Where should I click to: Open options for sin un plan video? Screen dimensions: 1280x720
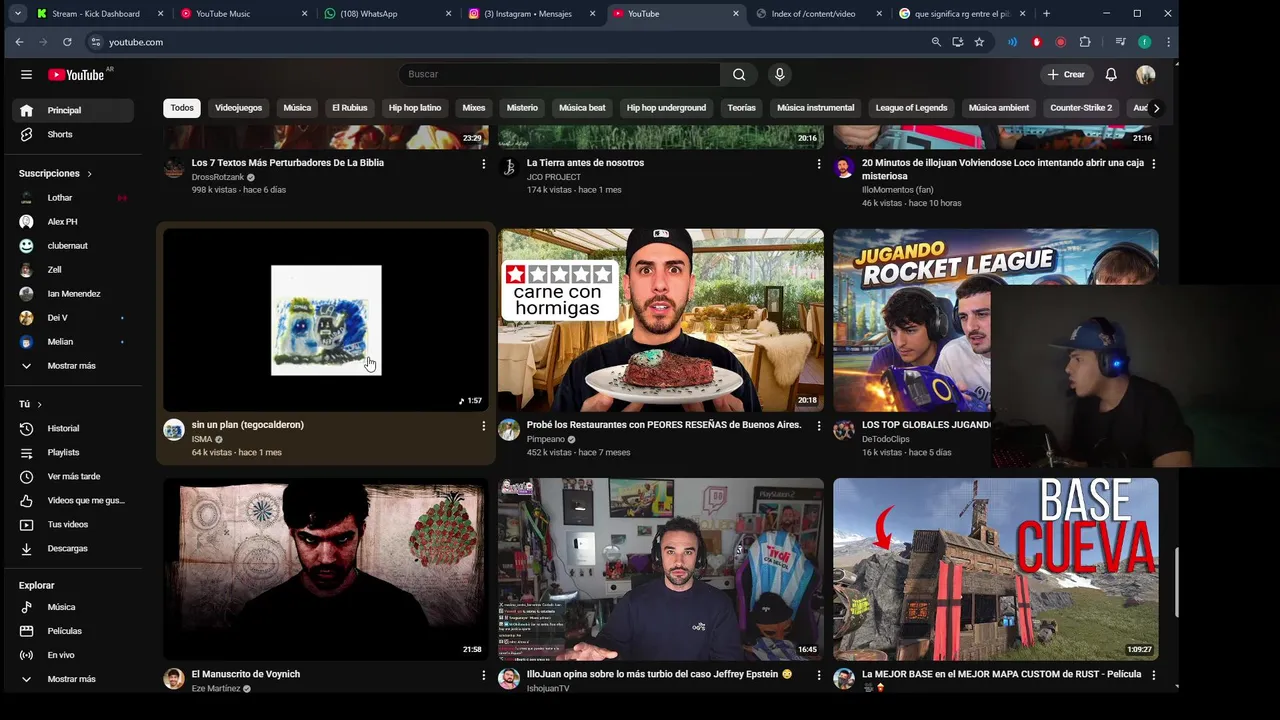(483, 426)
